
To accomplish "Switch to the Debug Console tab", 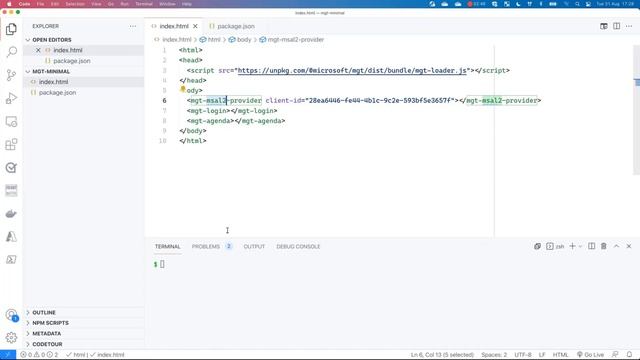I will point(298,247).
